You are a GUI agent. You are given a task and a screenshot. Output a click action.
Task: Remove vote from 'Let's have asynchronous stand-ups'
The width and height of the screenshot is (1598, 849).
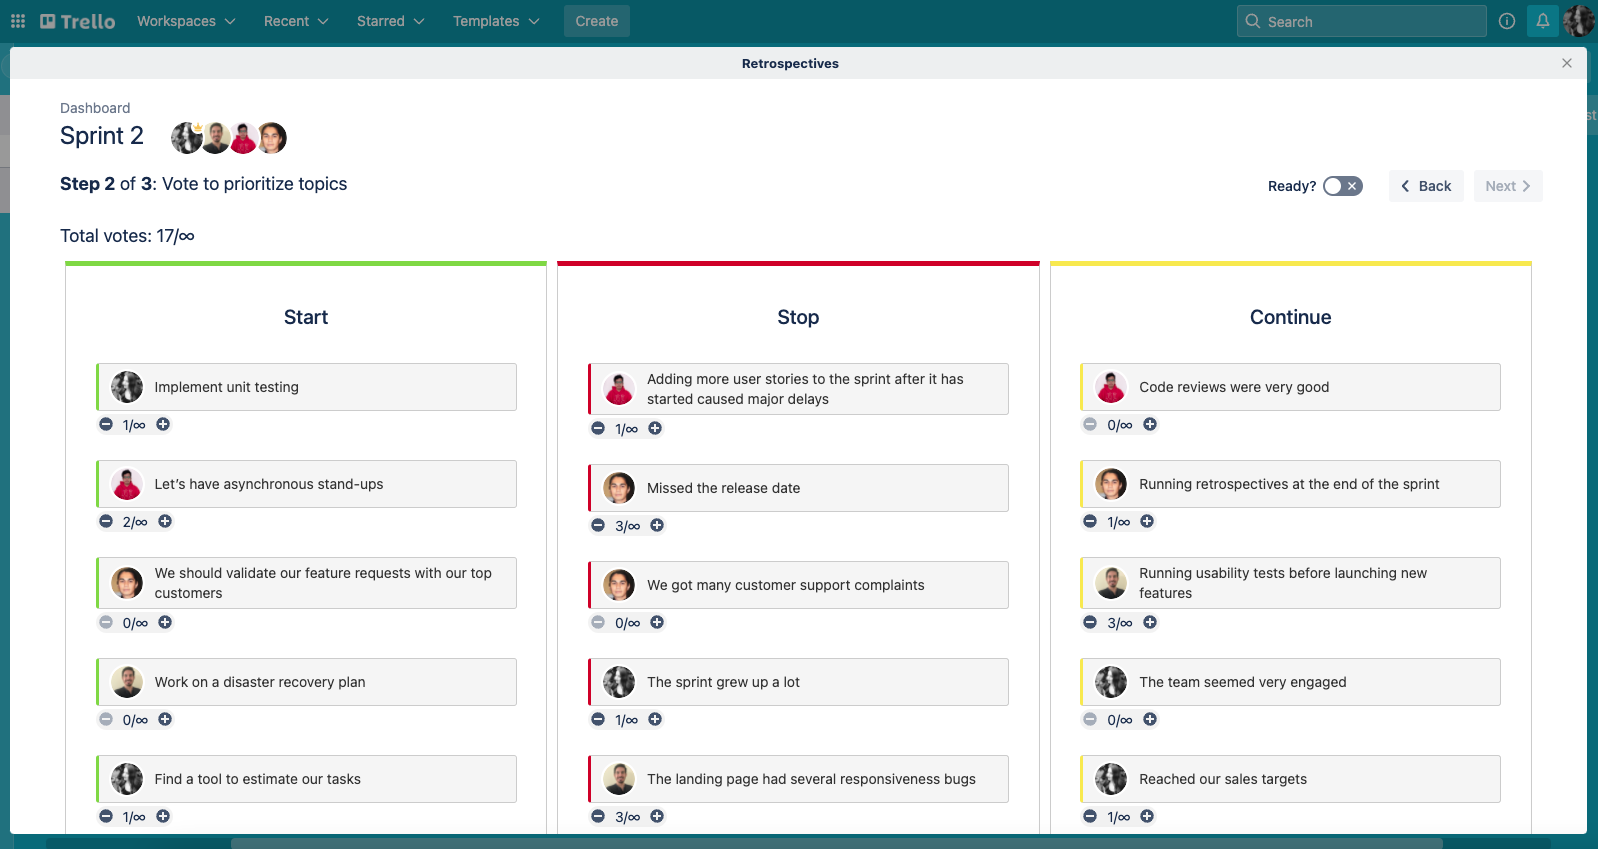pyautogui.click(x=106, y=522)
